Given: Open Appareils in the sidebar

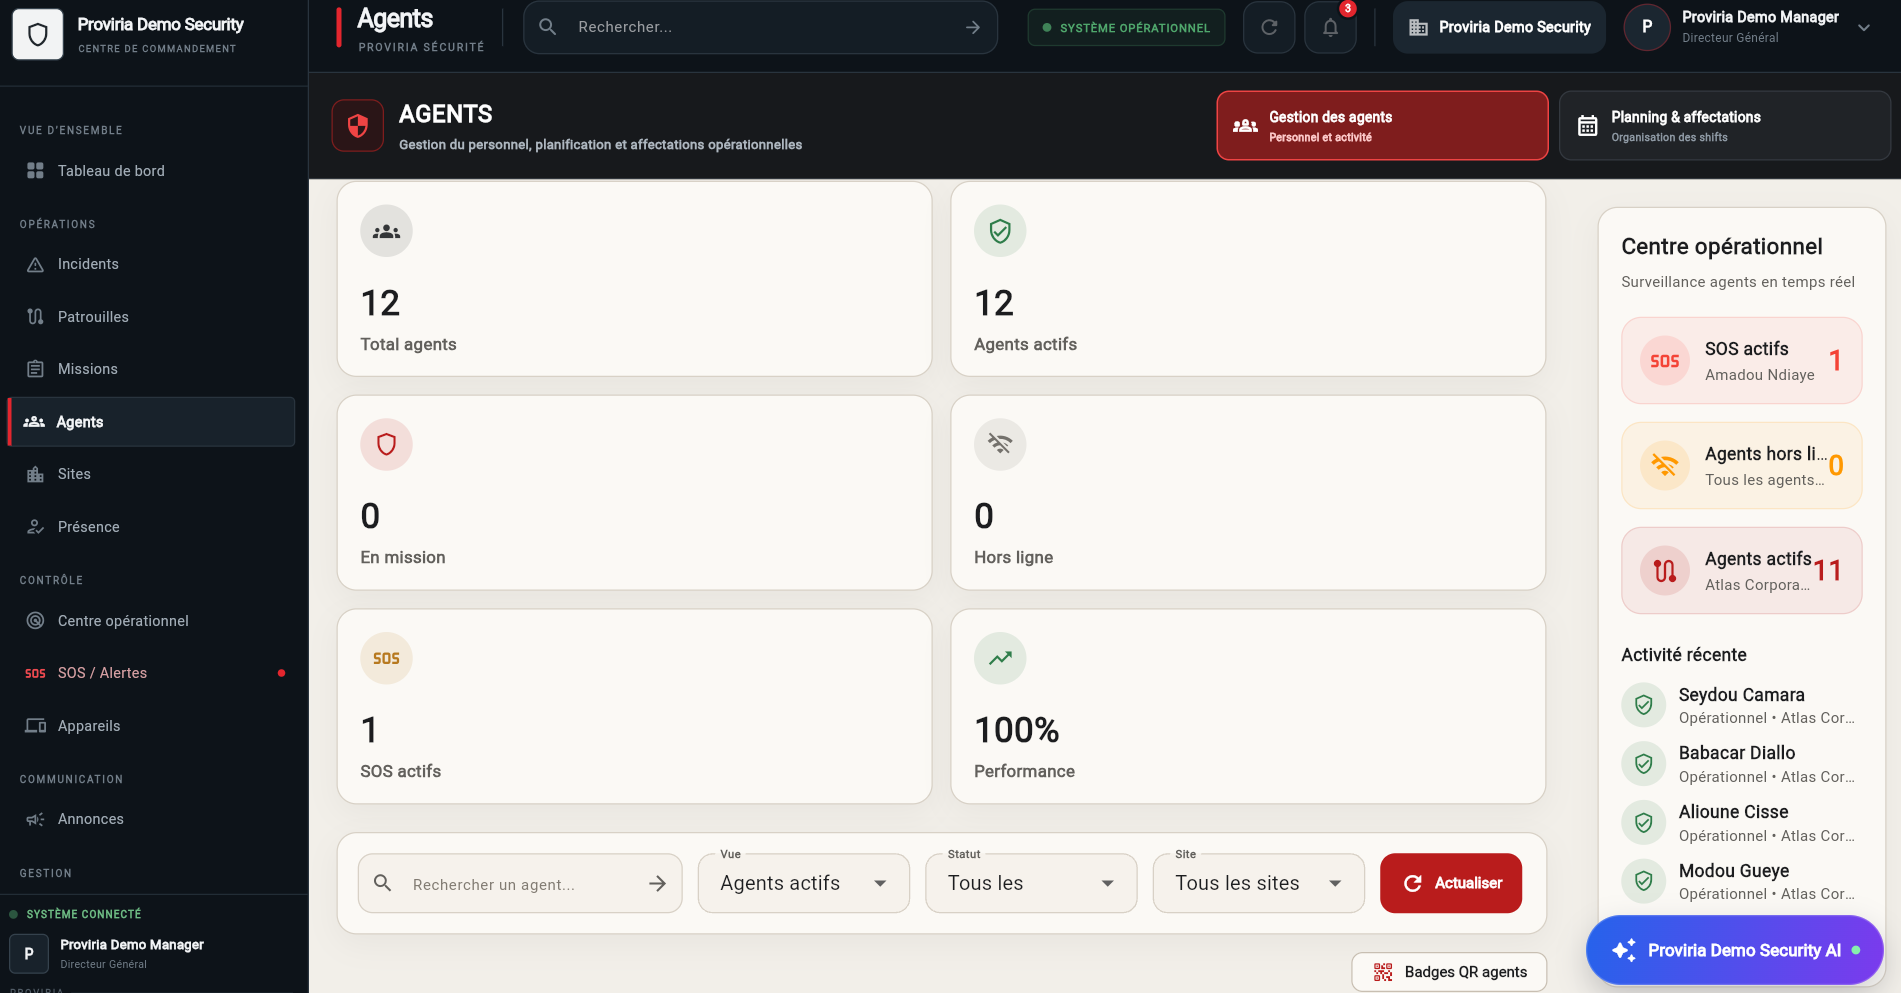Looking at the screenshot, I should coord(152,726).
